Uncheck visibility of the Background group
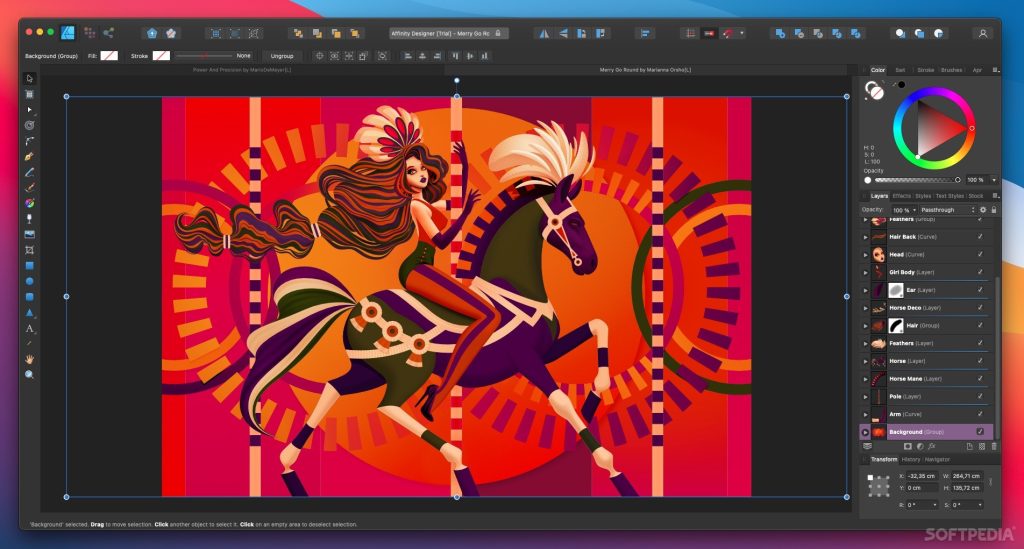 [980, 432]
